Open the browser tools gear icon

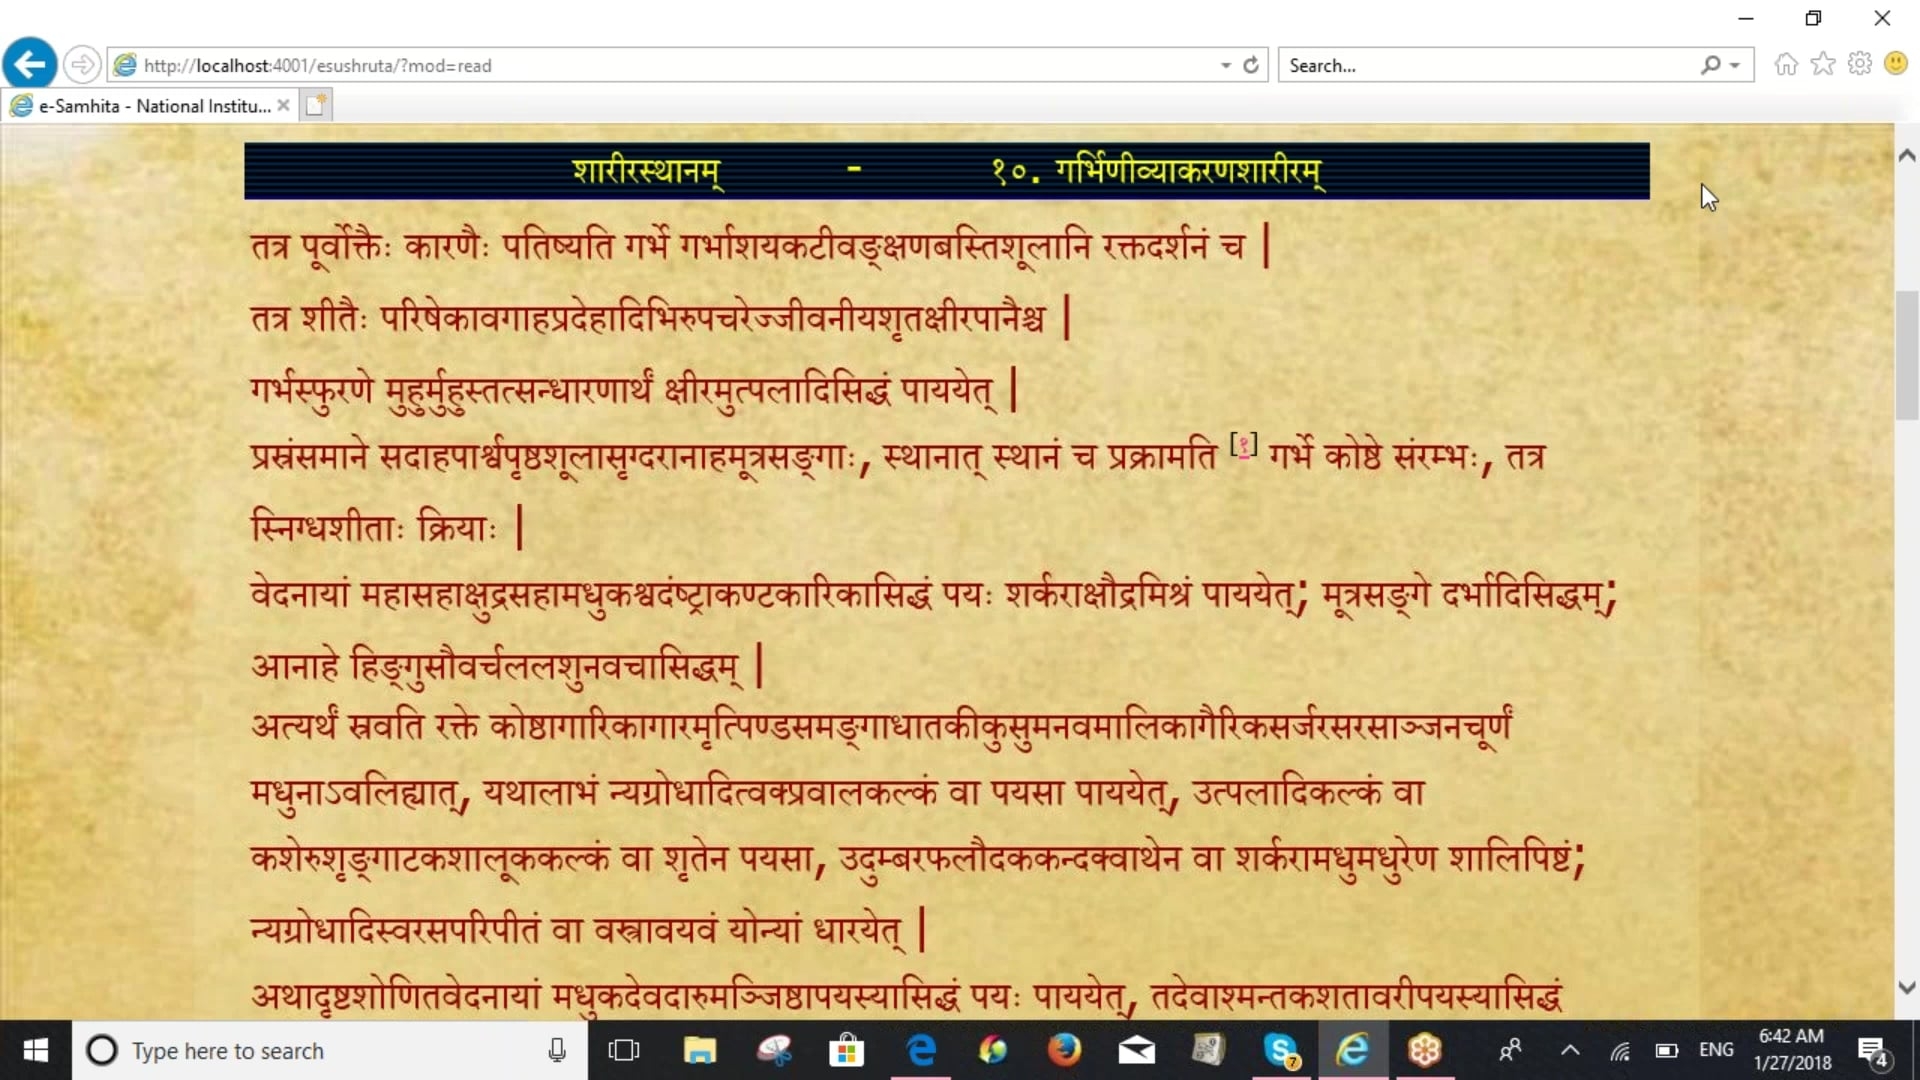tap(1860, 65)
